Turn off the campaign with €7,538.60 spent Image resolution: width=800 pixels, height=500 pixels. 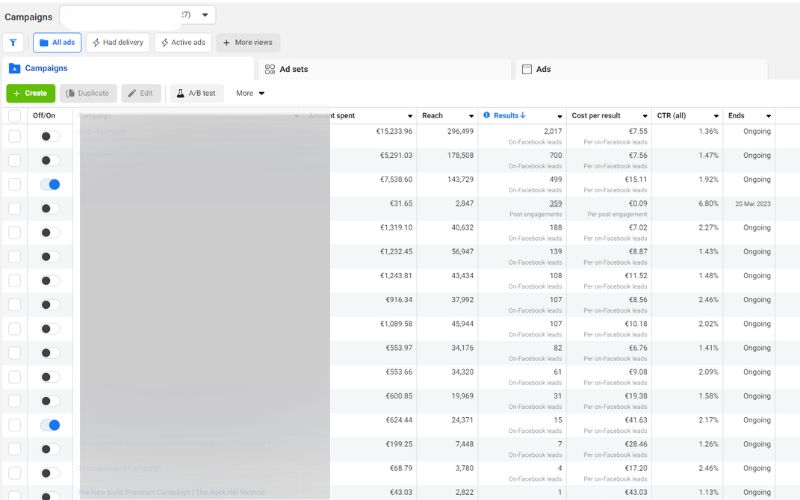tap(50, 184)
